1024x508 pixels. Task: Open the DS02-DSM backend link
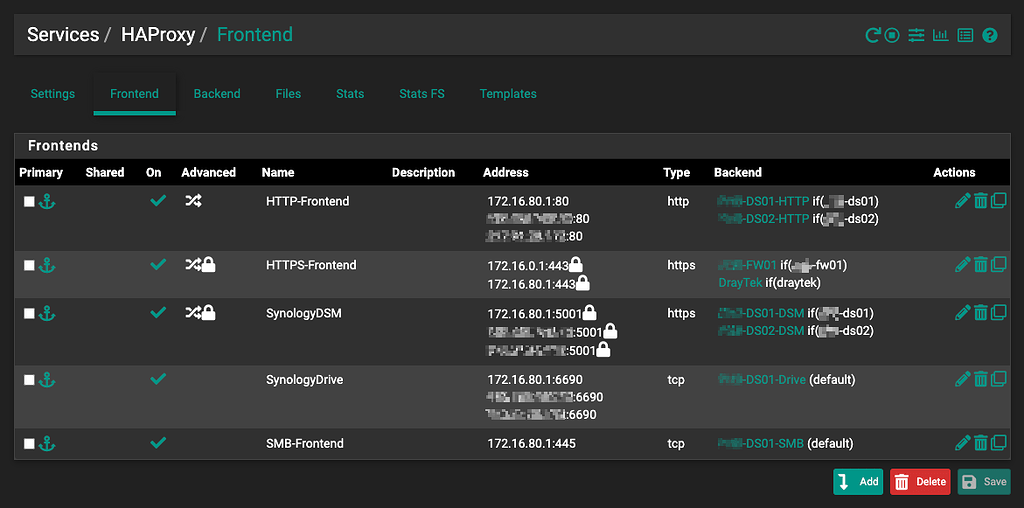coord(761,330)
